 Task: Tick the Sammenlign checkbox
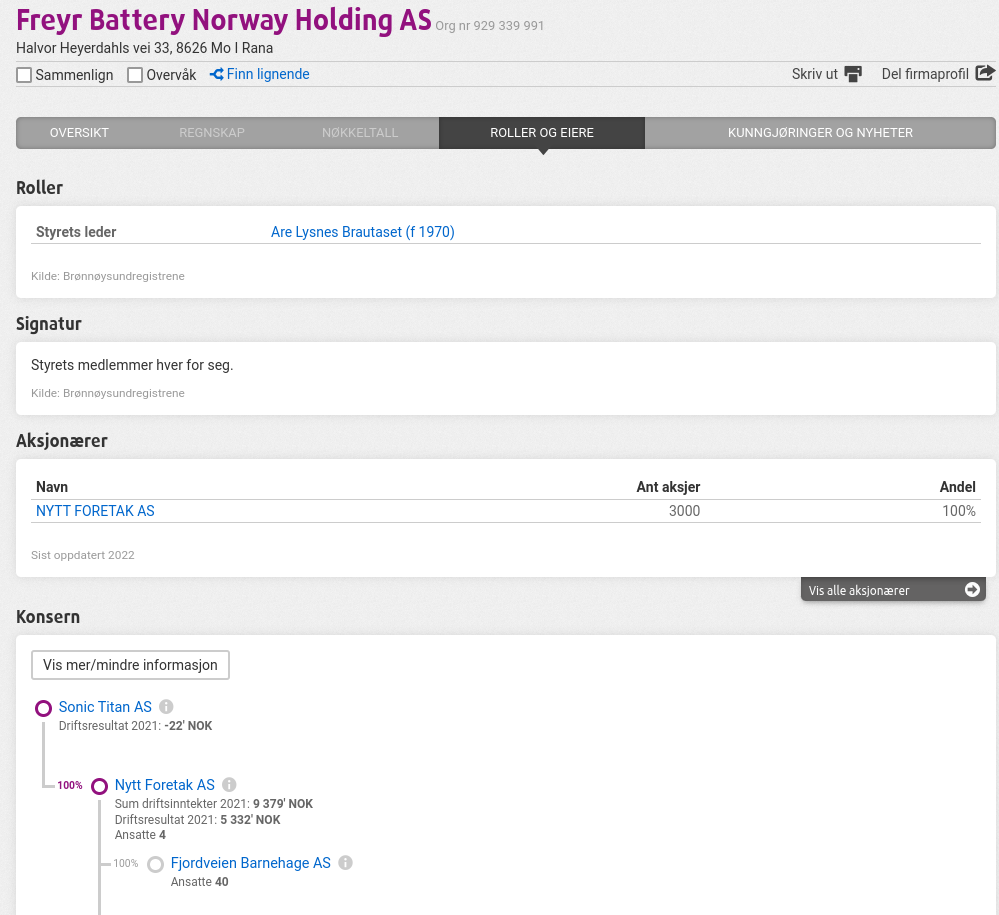click(24, 75)
